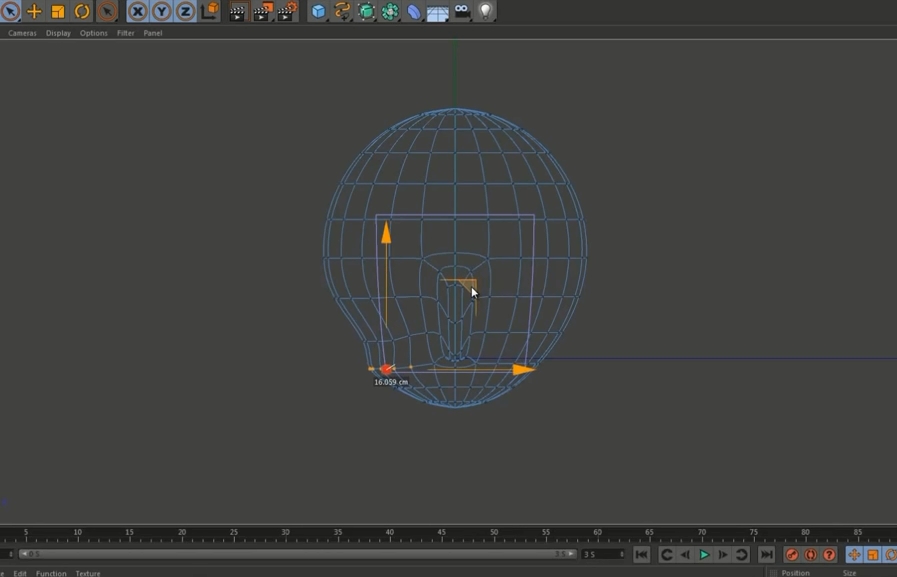Click the Size column header

(x=850, y=573)
